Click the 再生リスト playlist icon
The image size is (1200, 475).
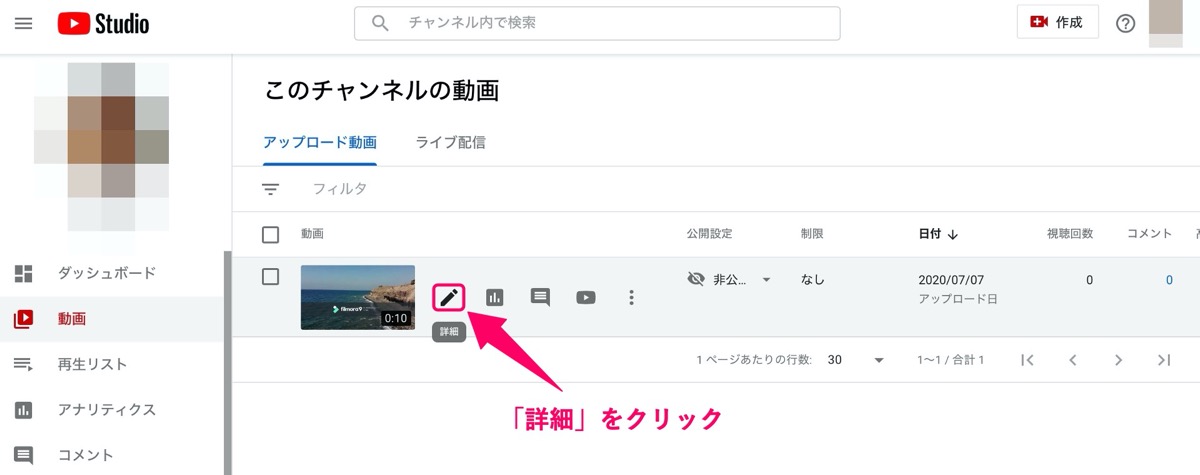pos(23,364)
